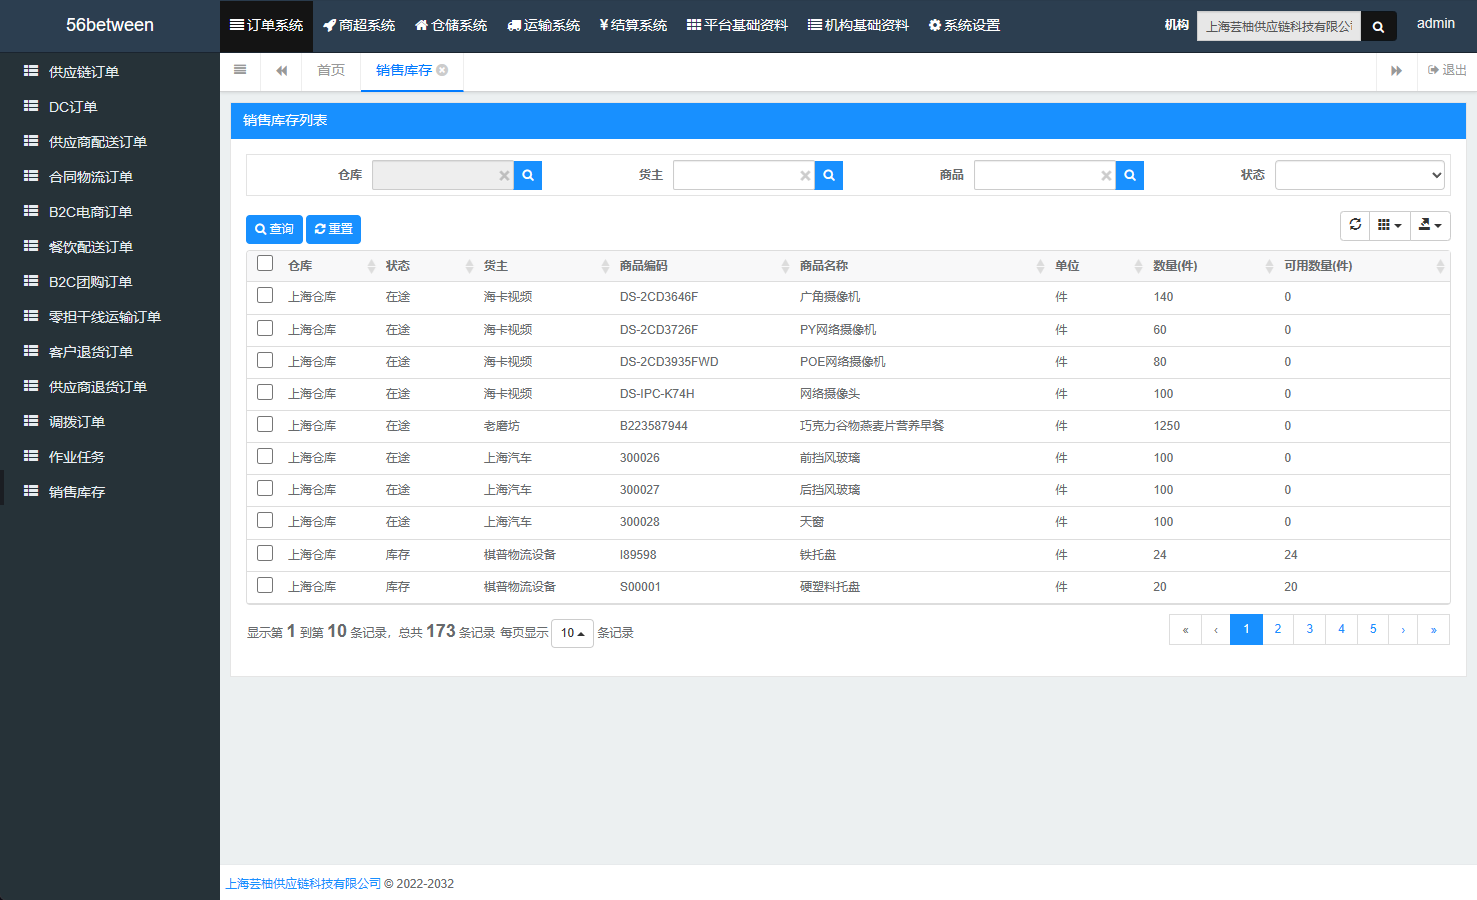The image size is (1477, 900).
Task: Open 供应链订单 in the sidebar
Action: point(110,72)
